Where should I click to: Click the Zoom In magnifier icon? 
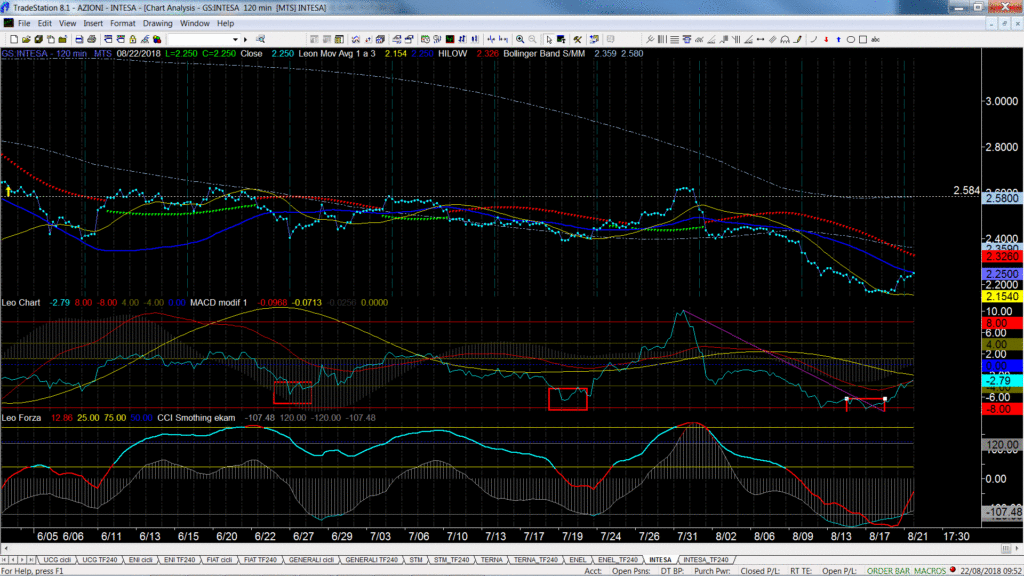(520, 40)
